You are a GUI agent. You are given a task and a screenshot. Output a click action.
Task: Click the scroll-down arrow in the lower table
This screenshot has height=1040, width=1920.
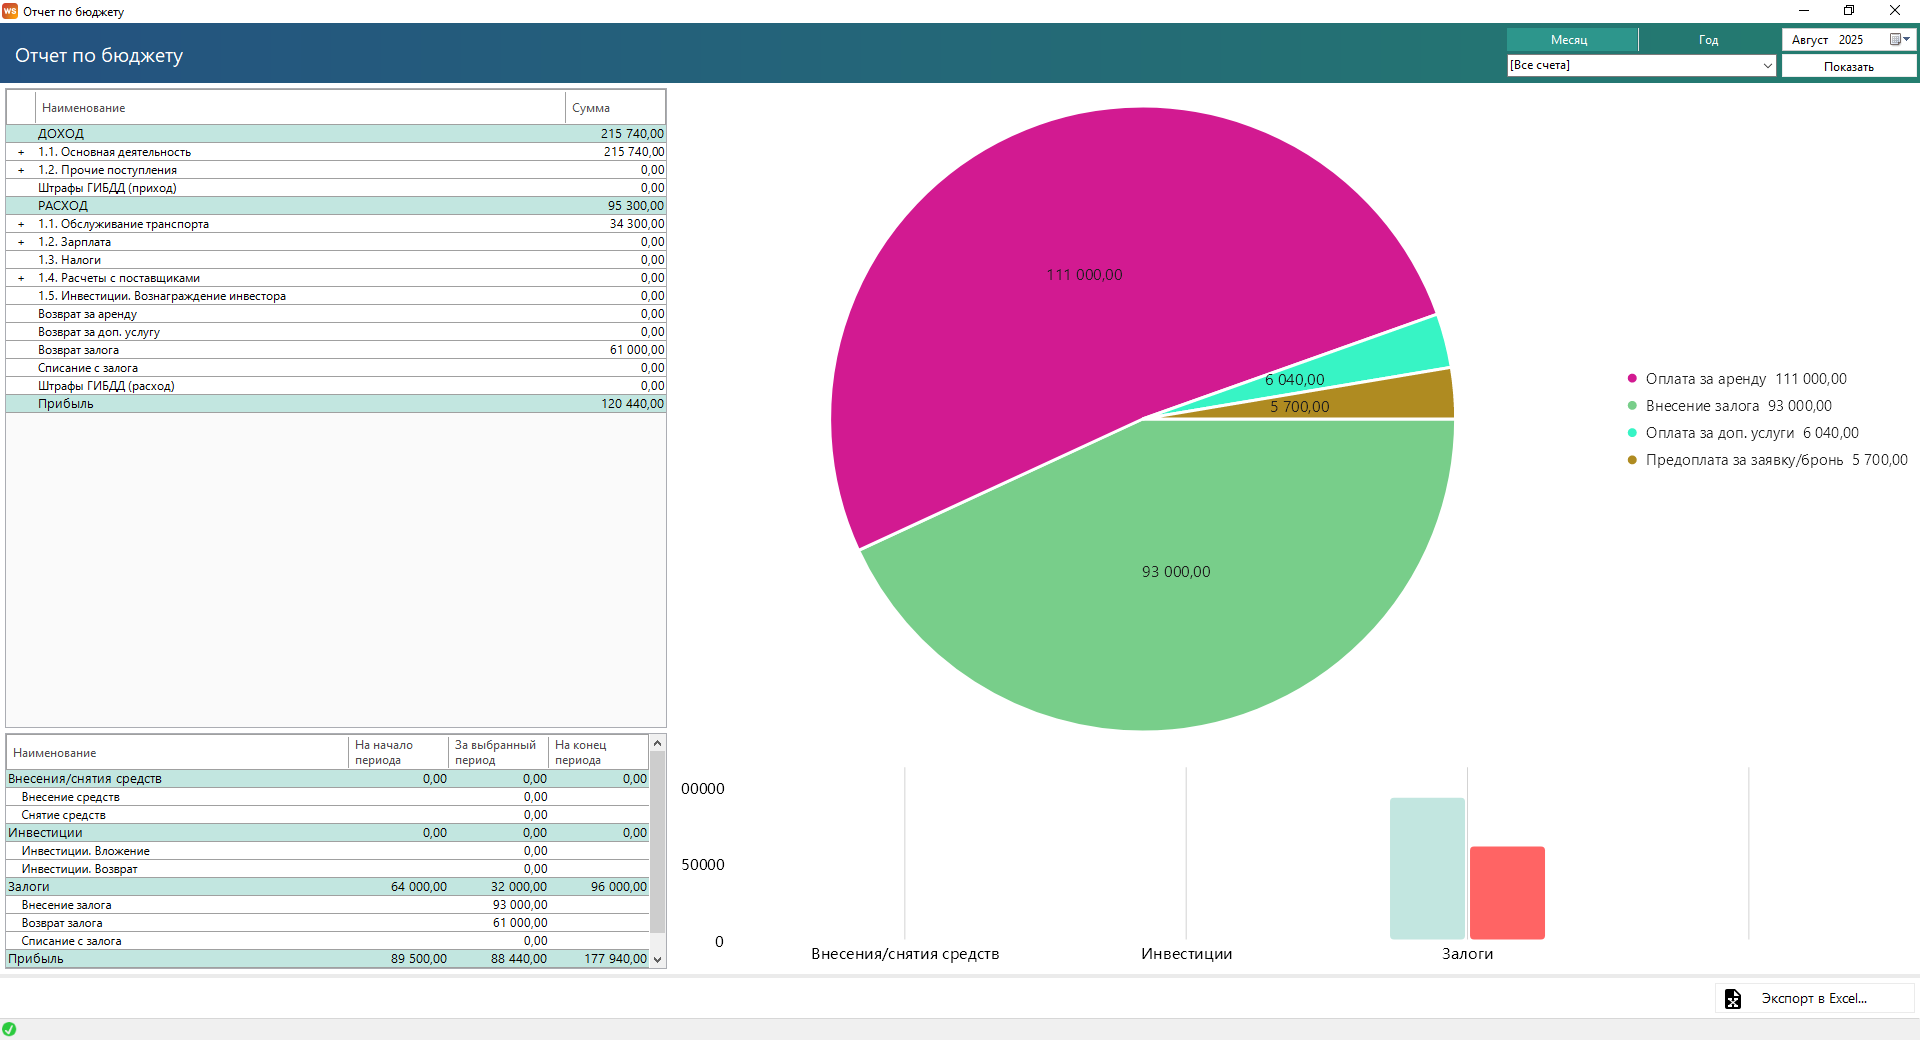[657, 959]
